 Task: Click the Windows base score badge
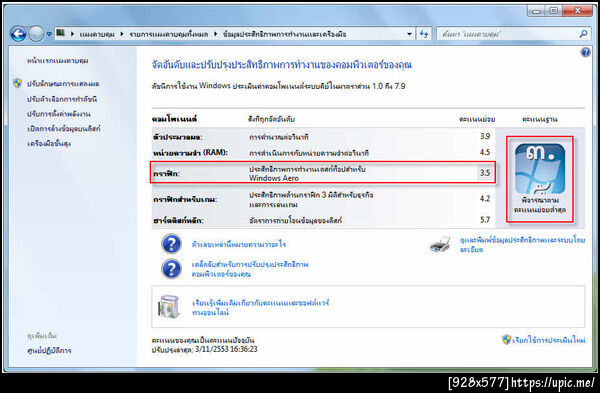[540, 169]
